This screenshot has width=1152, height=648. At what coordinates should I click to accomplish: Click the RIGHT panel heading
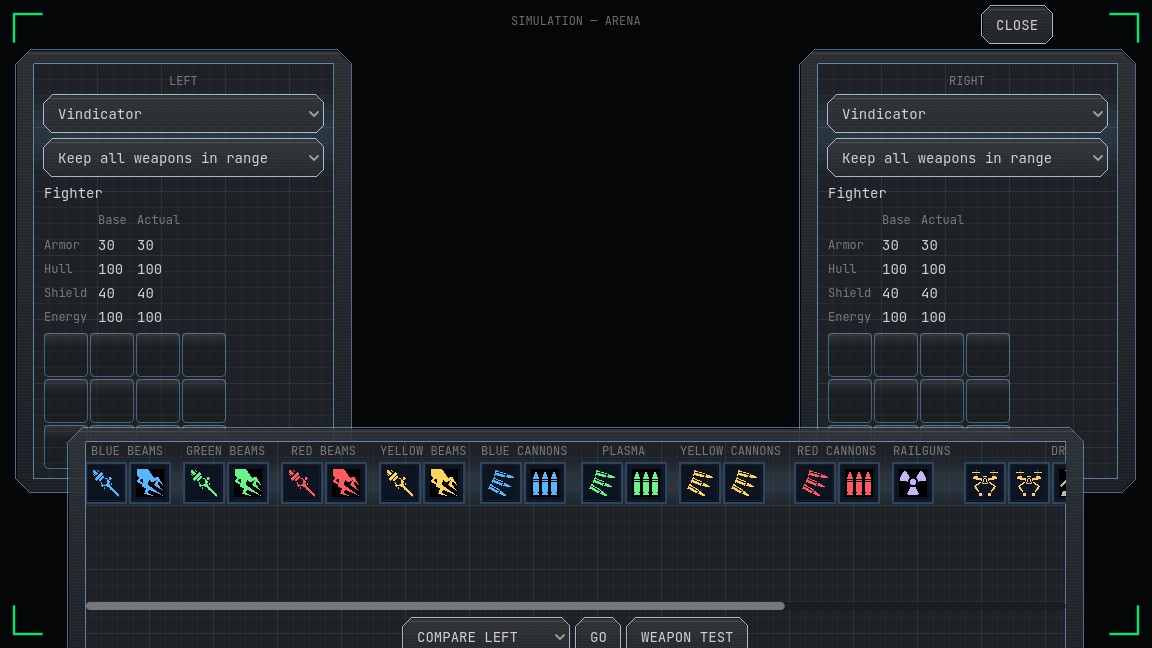(x=967, y=81)
